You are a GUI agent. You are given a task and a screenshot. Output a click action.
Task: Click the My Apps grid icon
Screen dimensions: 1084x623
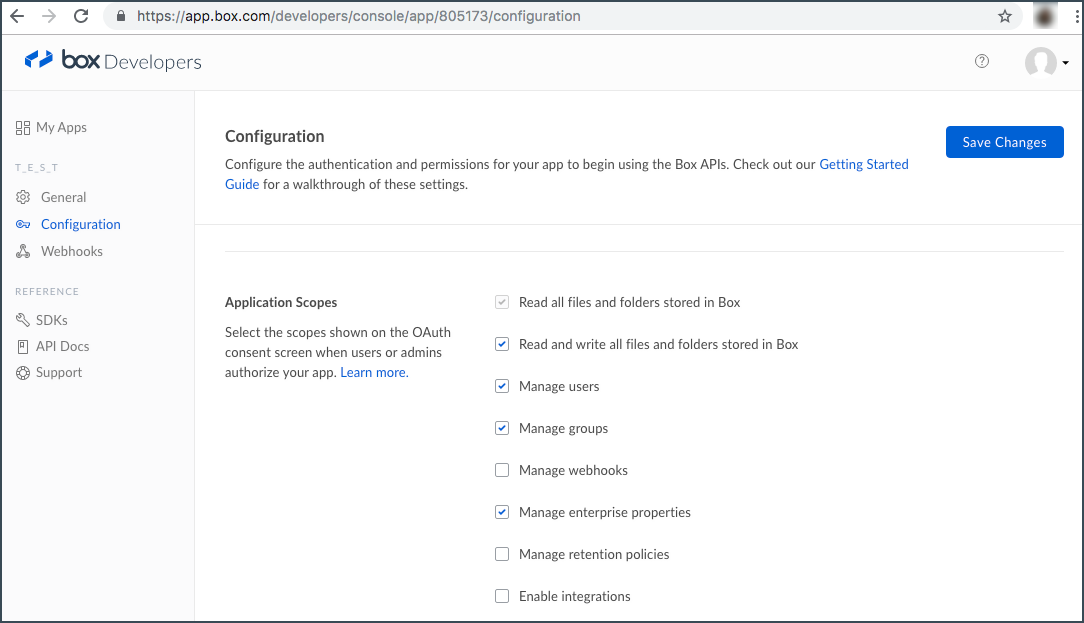coord(23,128)
